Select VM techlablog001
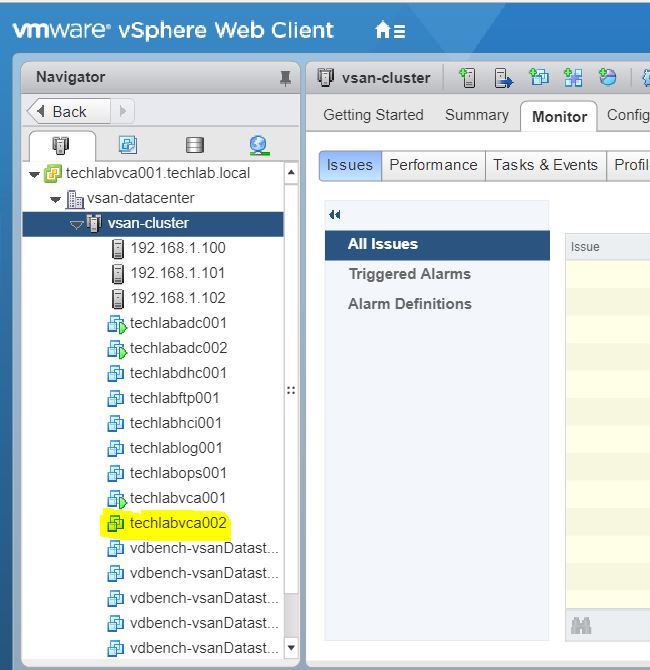The width and height of the screenshot is (650, 670). point(176,448)
